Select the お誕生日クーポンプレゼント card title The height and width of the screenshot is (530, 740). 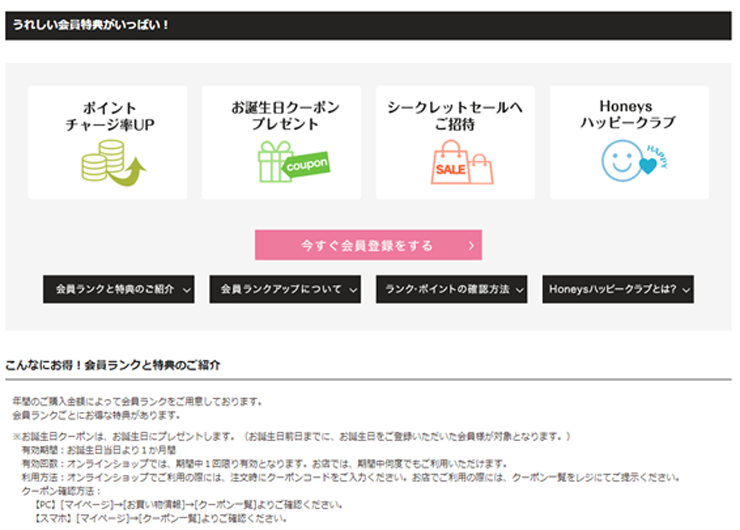click(285, 116)
